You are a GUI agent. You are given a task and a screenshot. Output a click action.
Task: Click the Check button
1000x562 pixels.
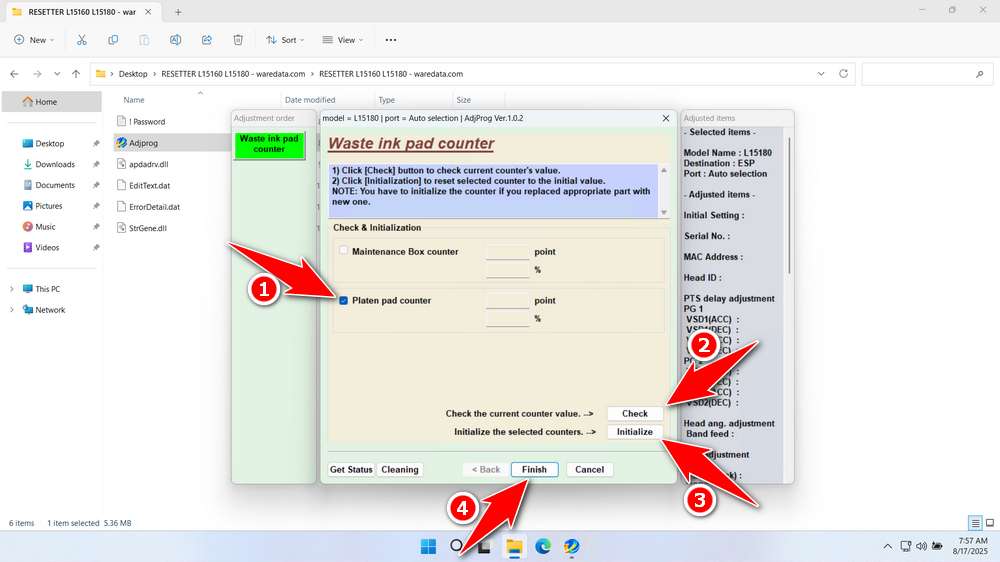[635, 413]
